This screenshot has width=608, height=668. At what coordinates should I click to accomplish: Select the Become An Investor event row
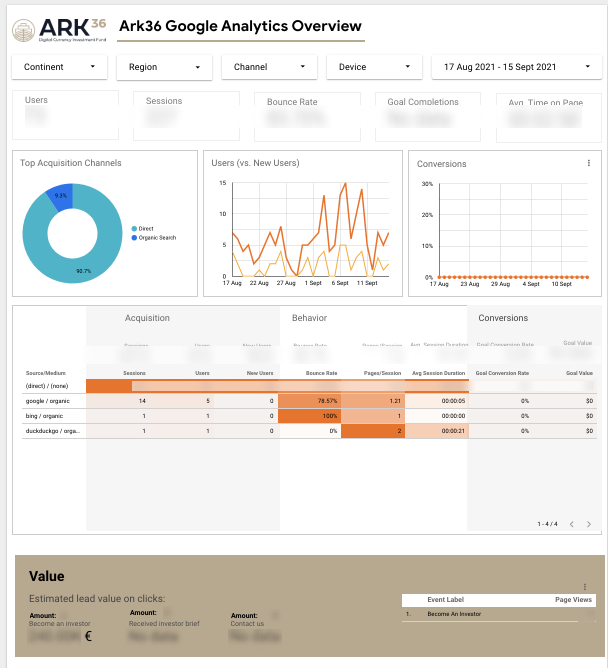pyautogui.click(x=499, y=614)
